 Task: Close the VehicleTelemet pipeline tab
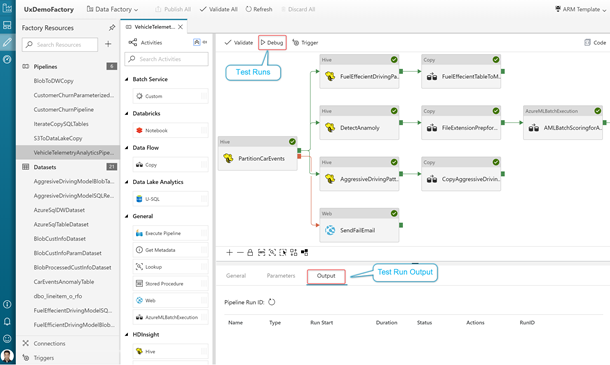click(181, 27)
